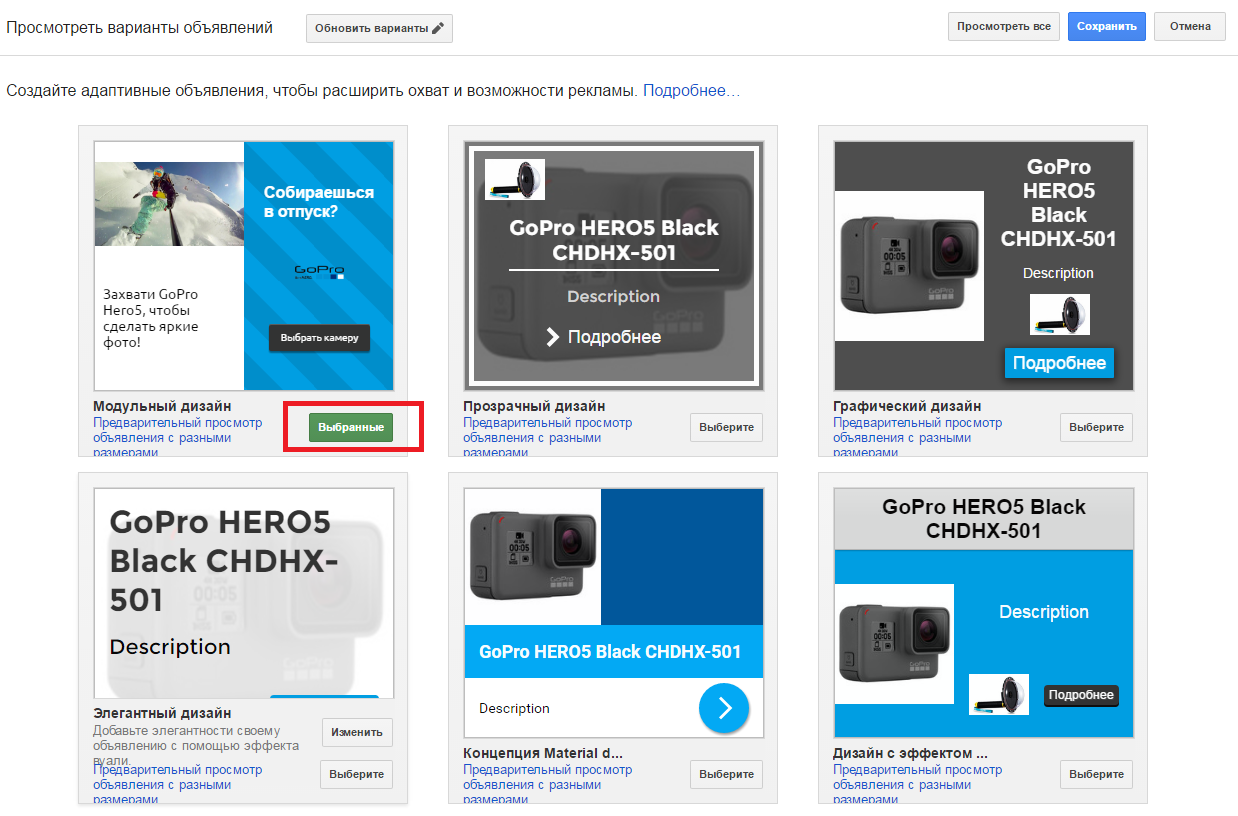Click Description text in the Material ad
Viewport: 1238px width, 816px height.
(x=514, y=708)
